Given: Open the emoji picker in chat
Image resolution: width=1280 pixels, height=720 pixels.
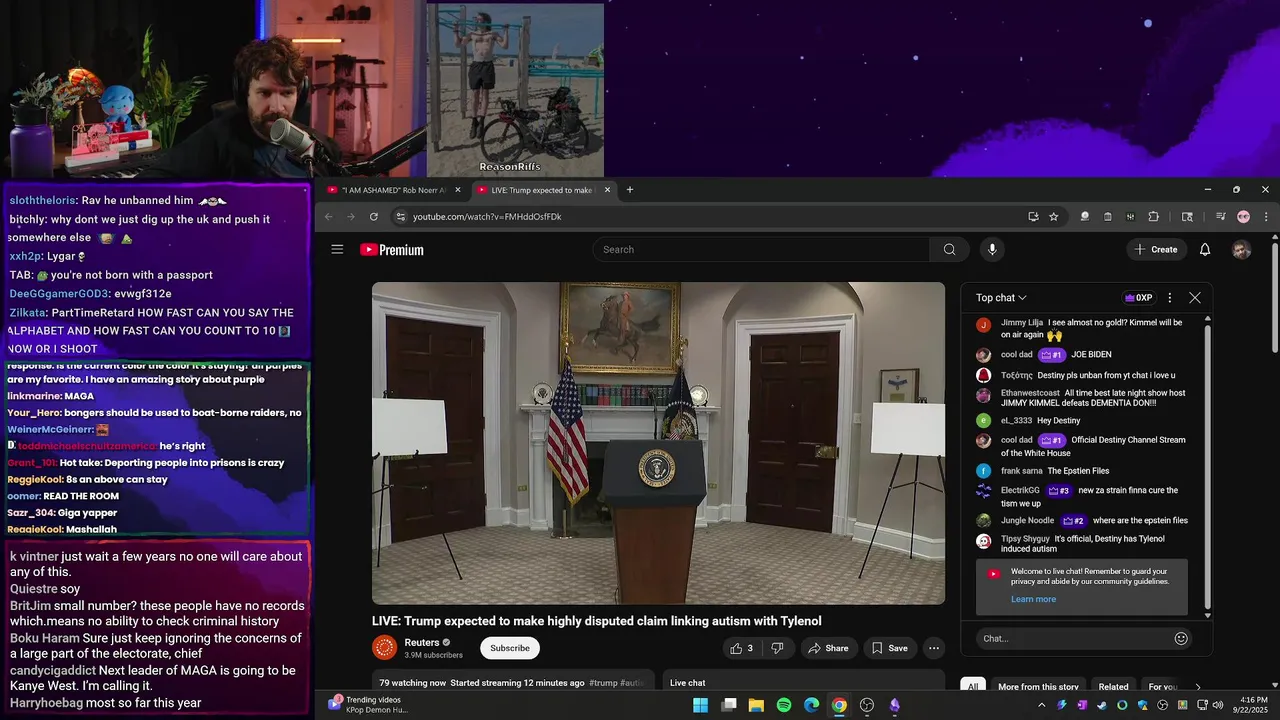Looking at the screenshot, I should [x=1181, y=638].
